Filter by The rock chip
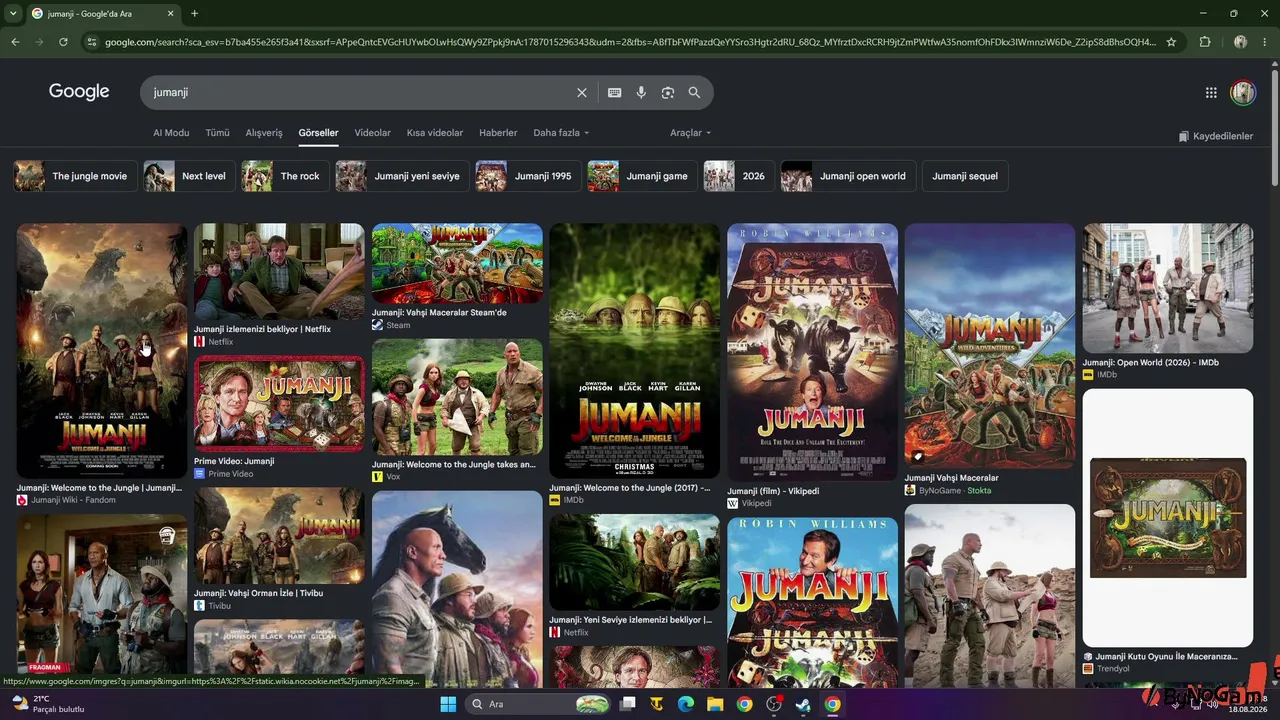This screenshot has height=720, width=1280. (285, 176)
